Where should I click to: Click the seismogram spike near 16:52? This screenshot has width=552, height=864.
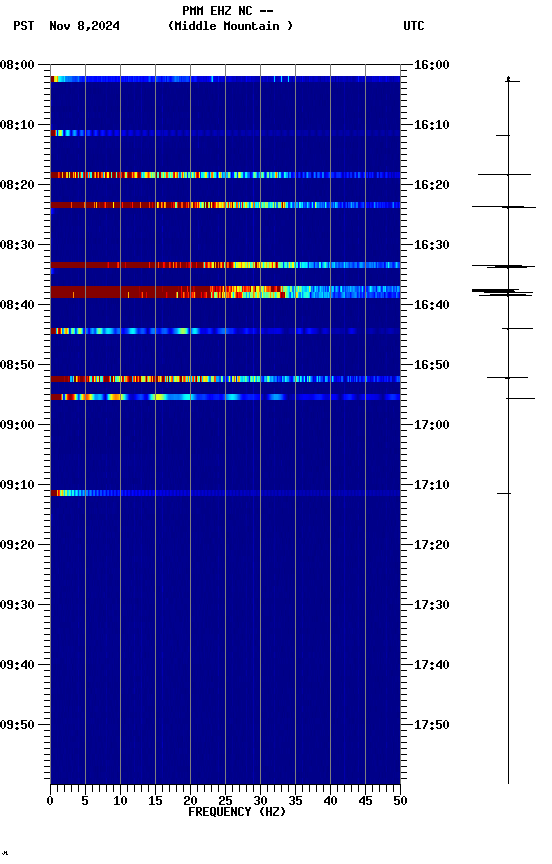(x=507, y=378)
